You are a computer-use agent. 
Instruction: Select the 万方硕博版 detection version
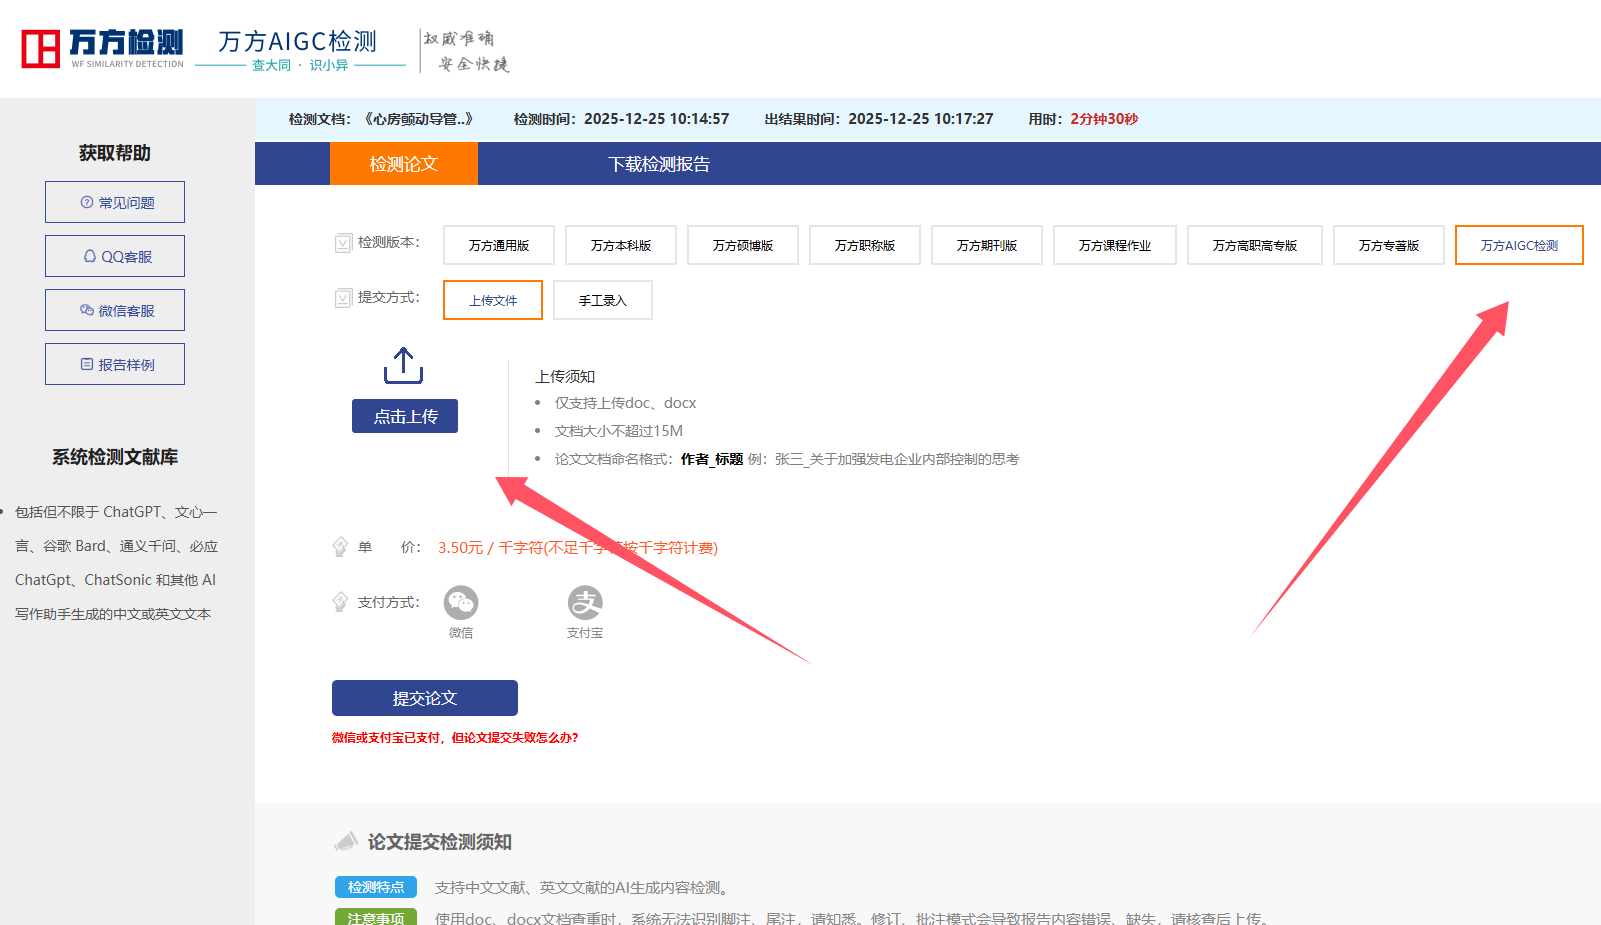742,244
